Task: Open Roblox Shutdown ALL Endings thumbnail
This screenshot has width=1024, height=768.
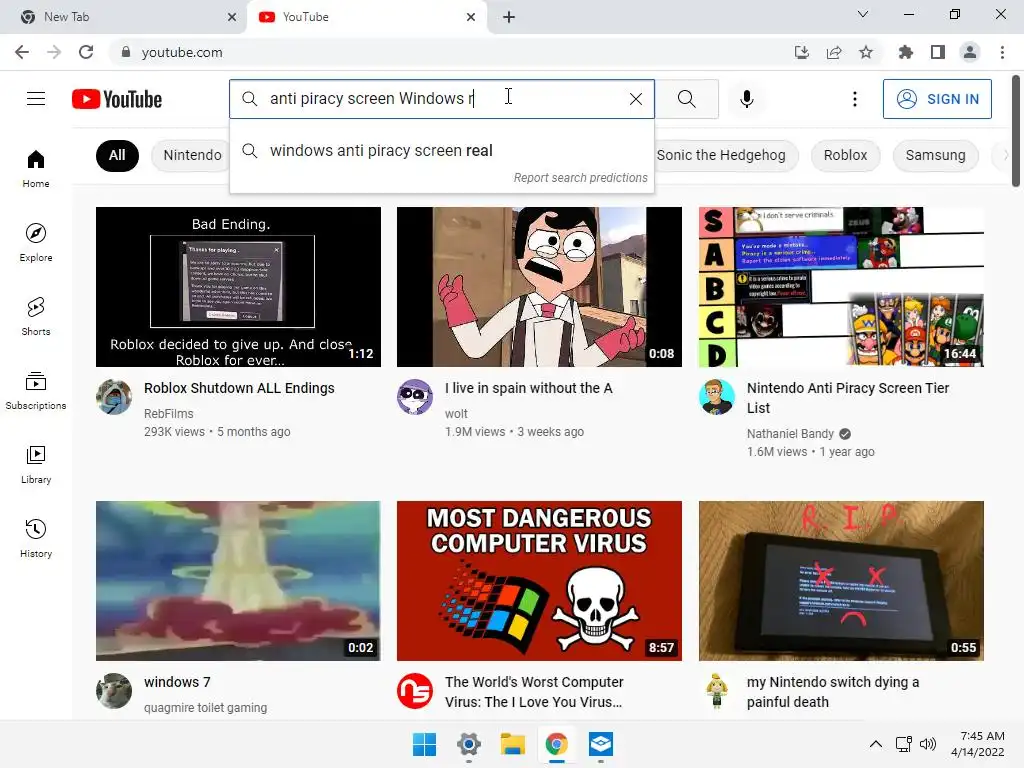Action: tap(238, 287)
